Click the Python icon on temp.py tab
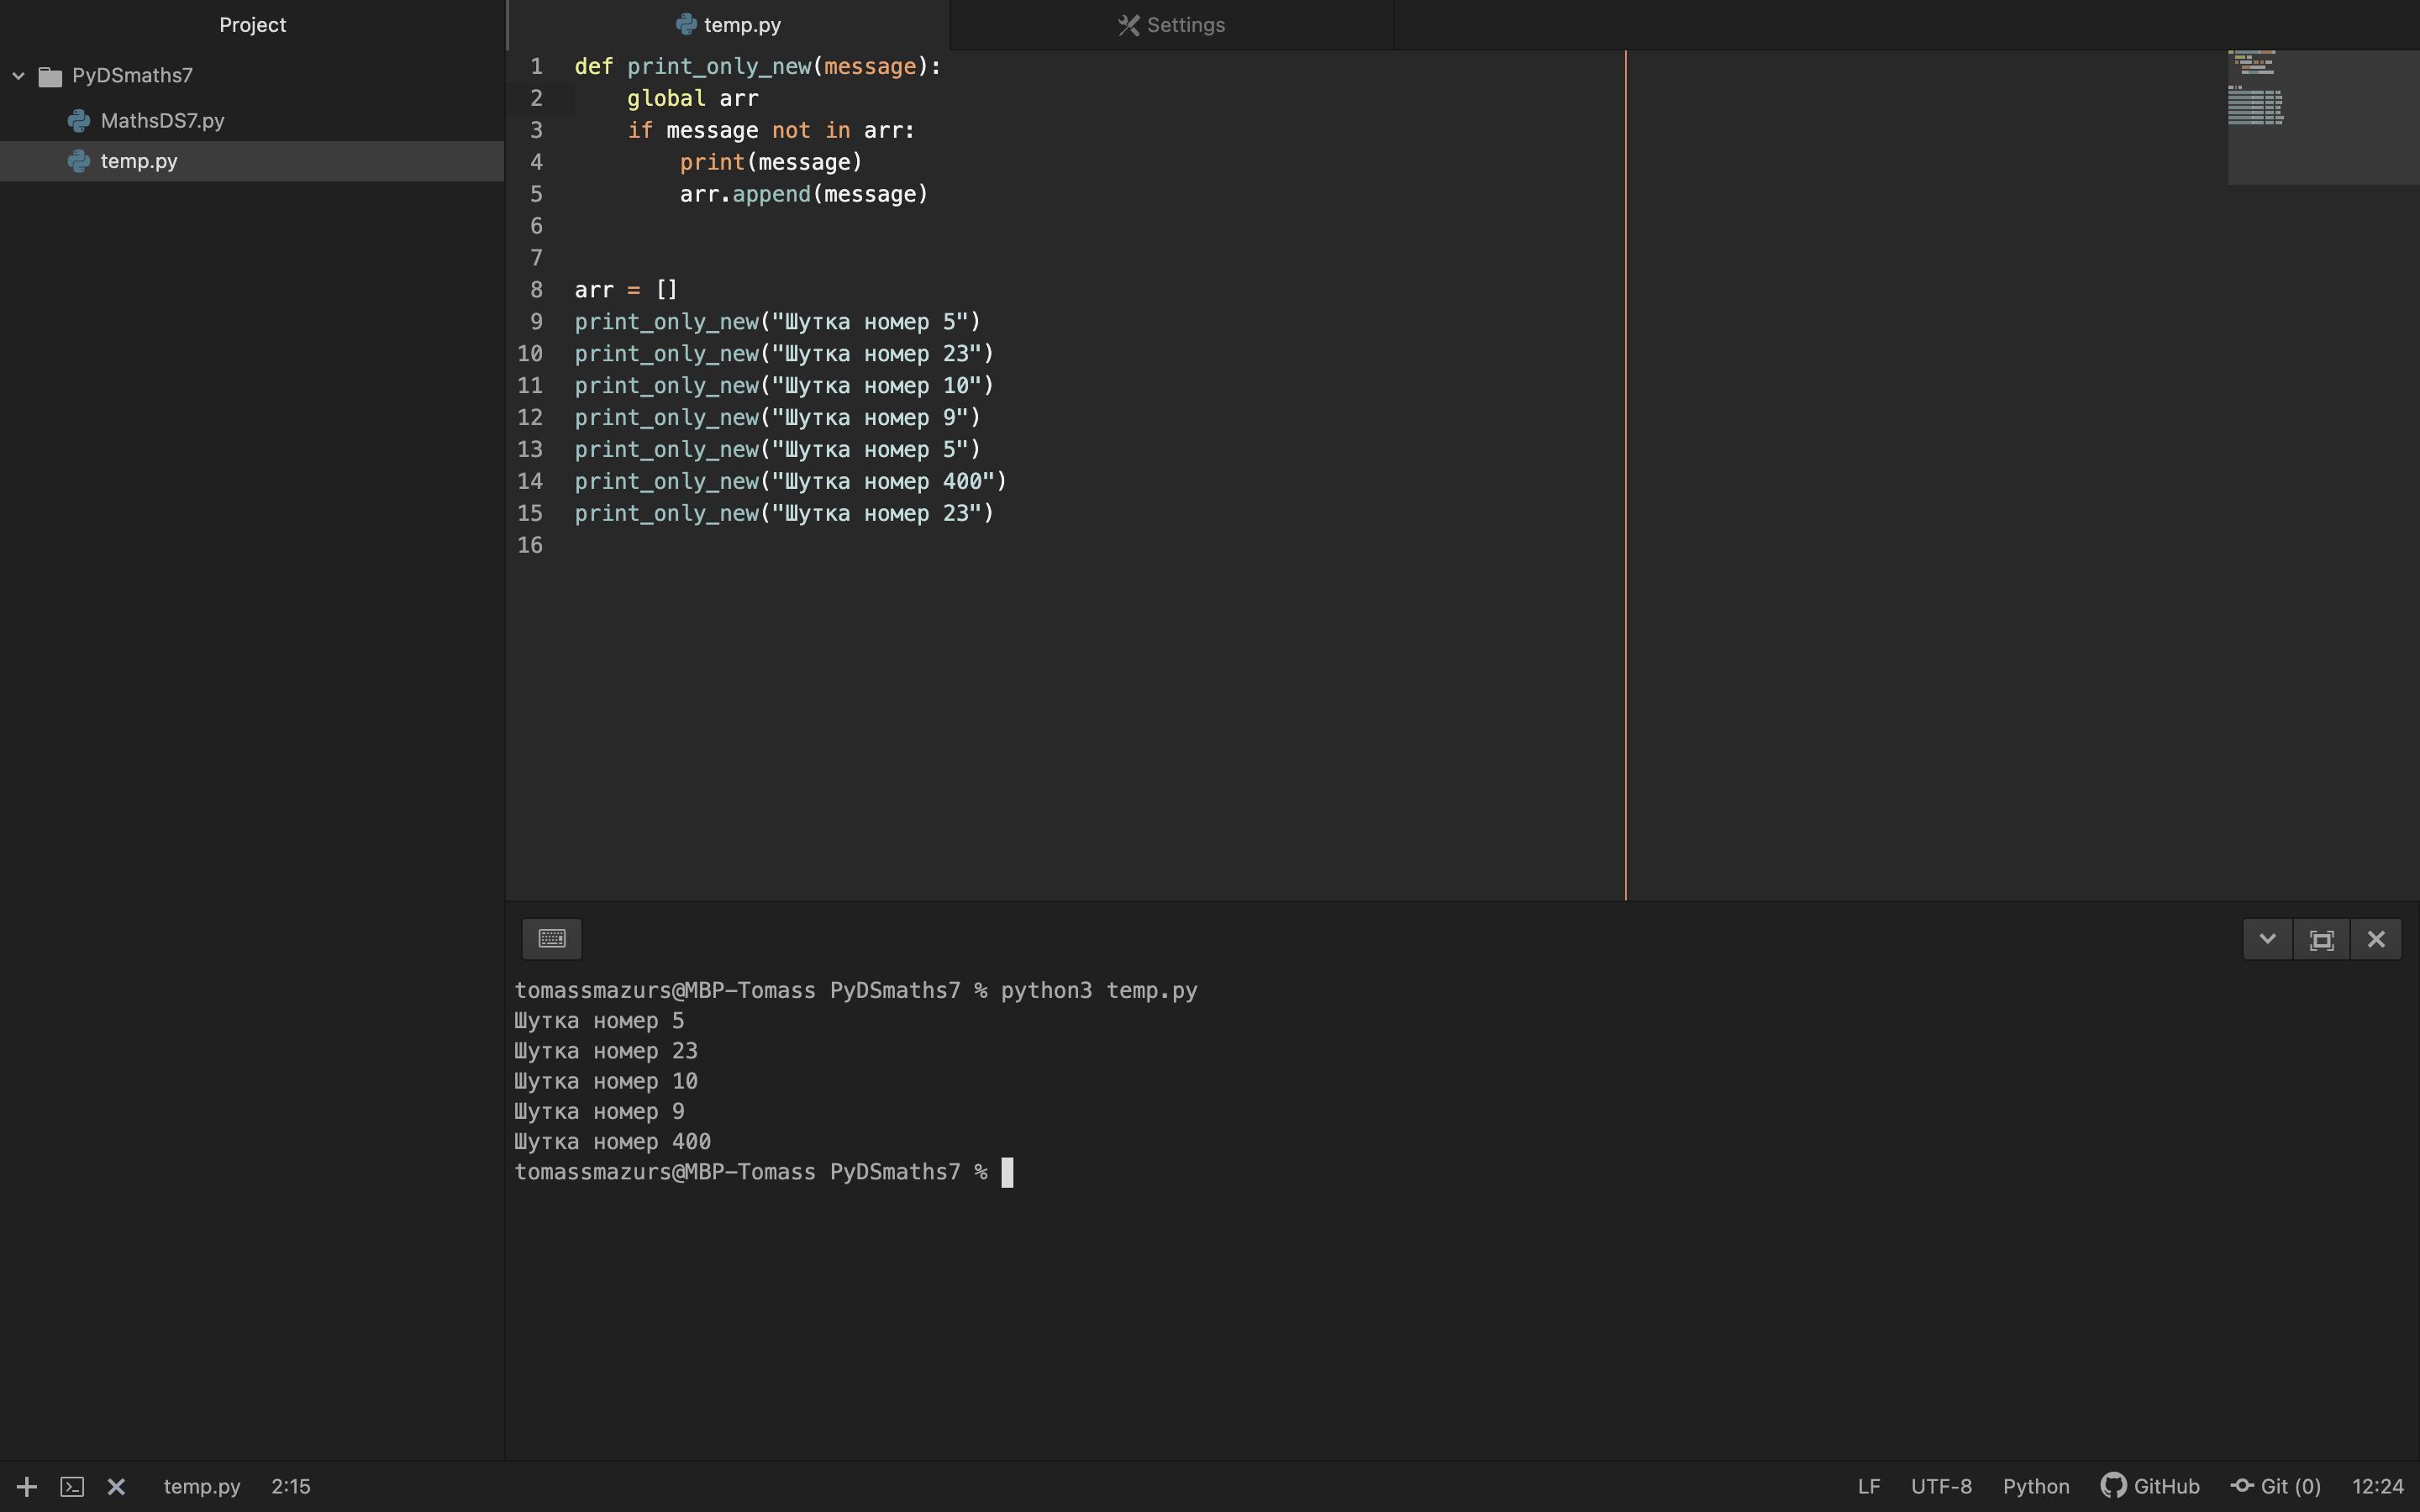Viewport: 2420px width, 1512px height. point(686,25)
